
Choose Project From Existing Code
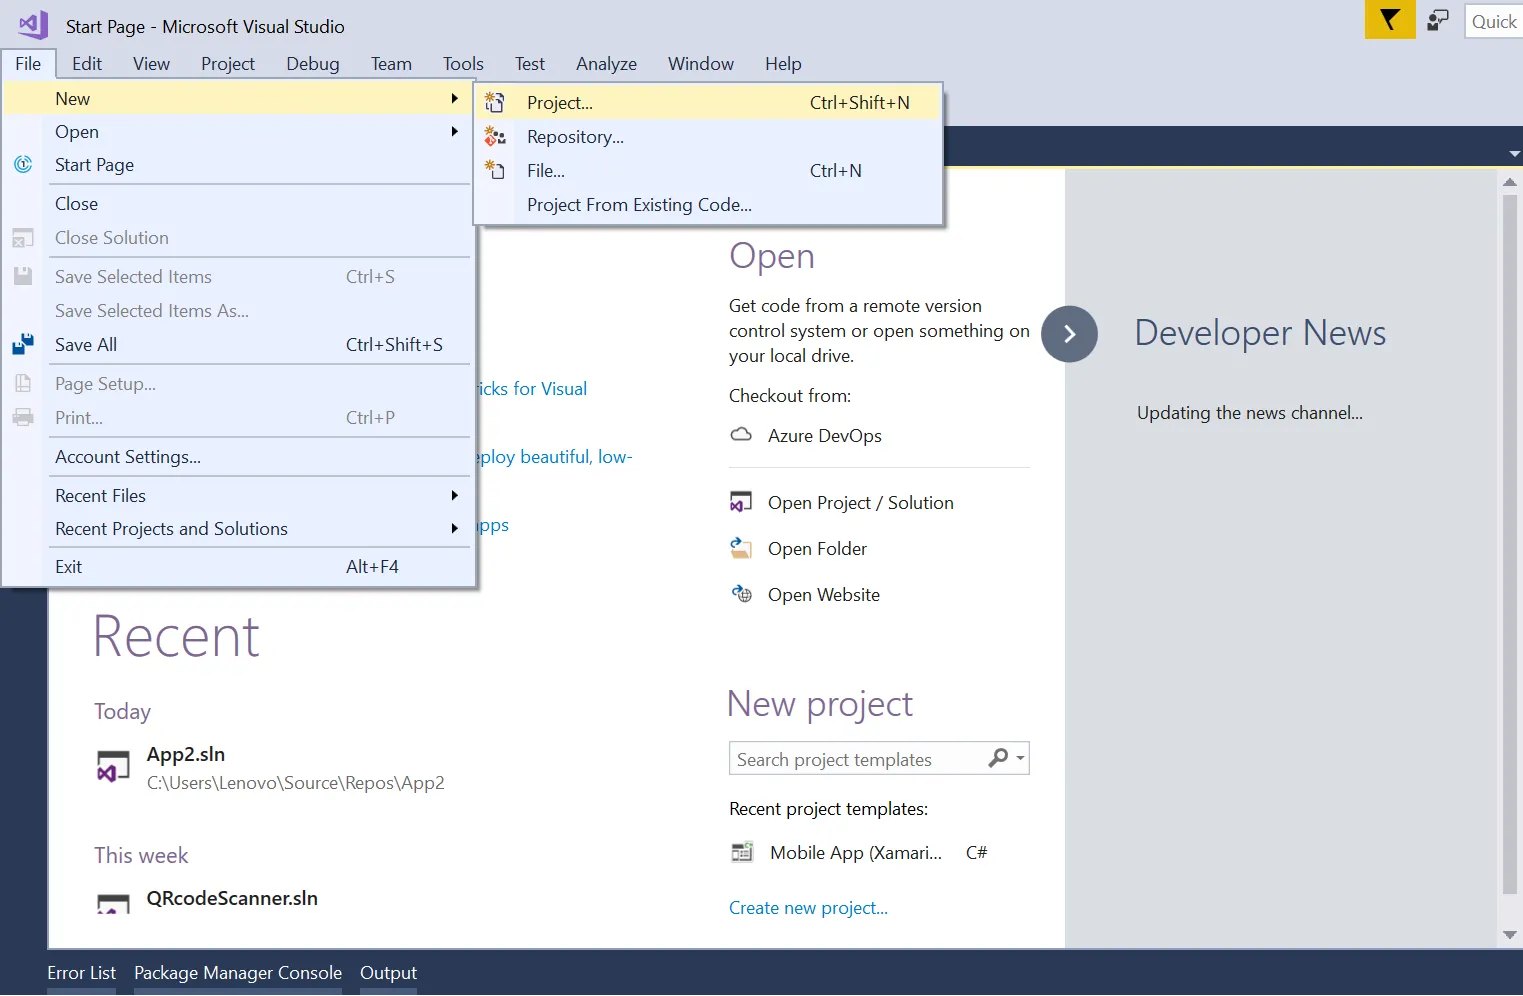tap(708, 204)
